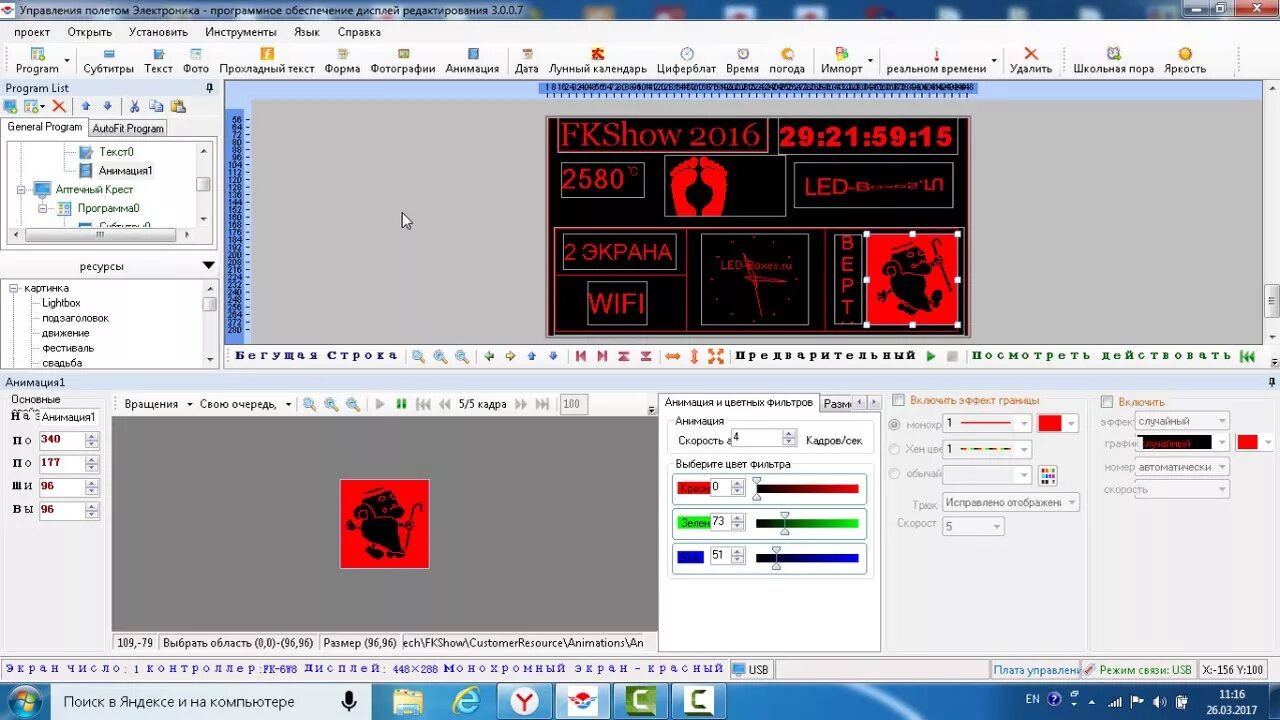Insert Прохладный текст effect element

click(267, 61)
